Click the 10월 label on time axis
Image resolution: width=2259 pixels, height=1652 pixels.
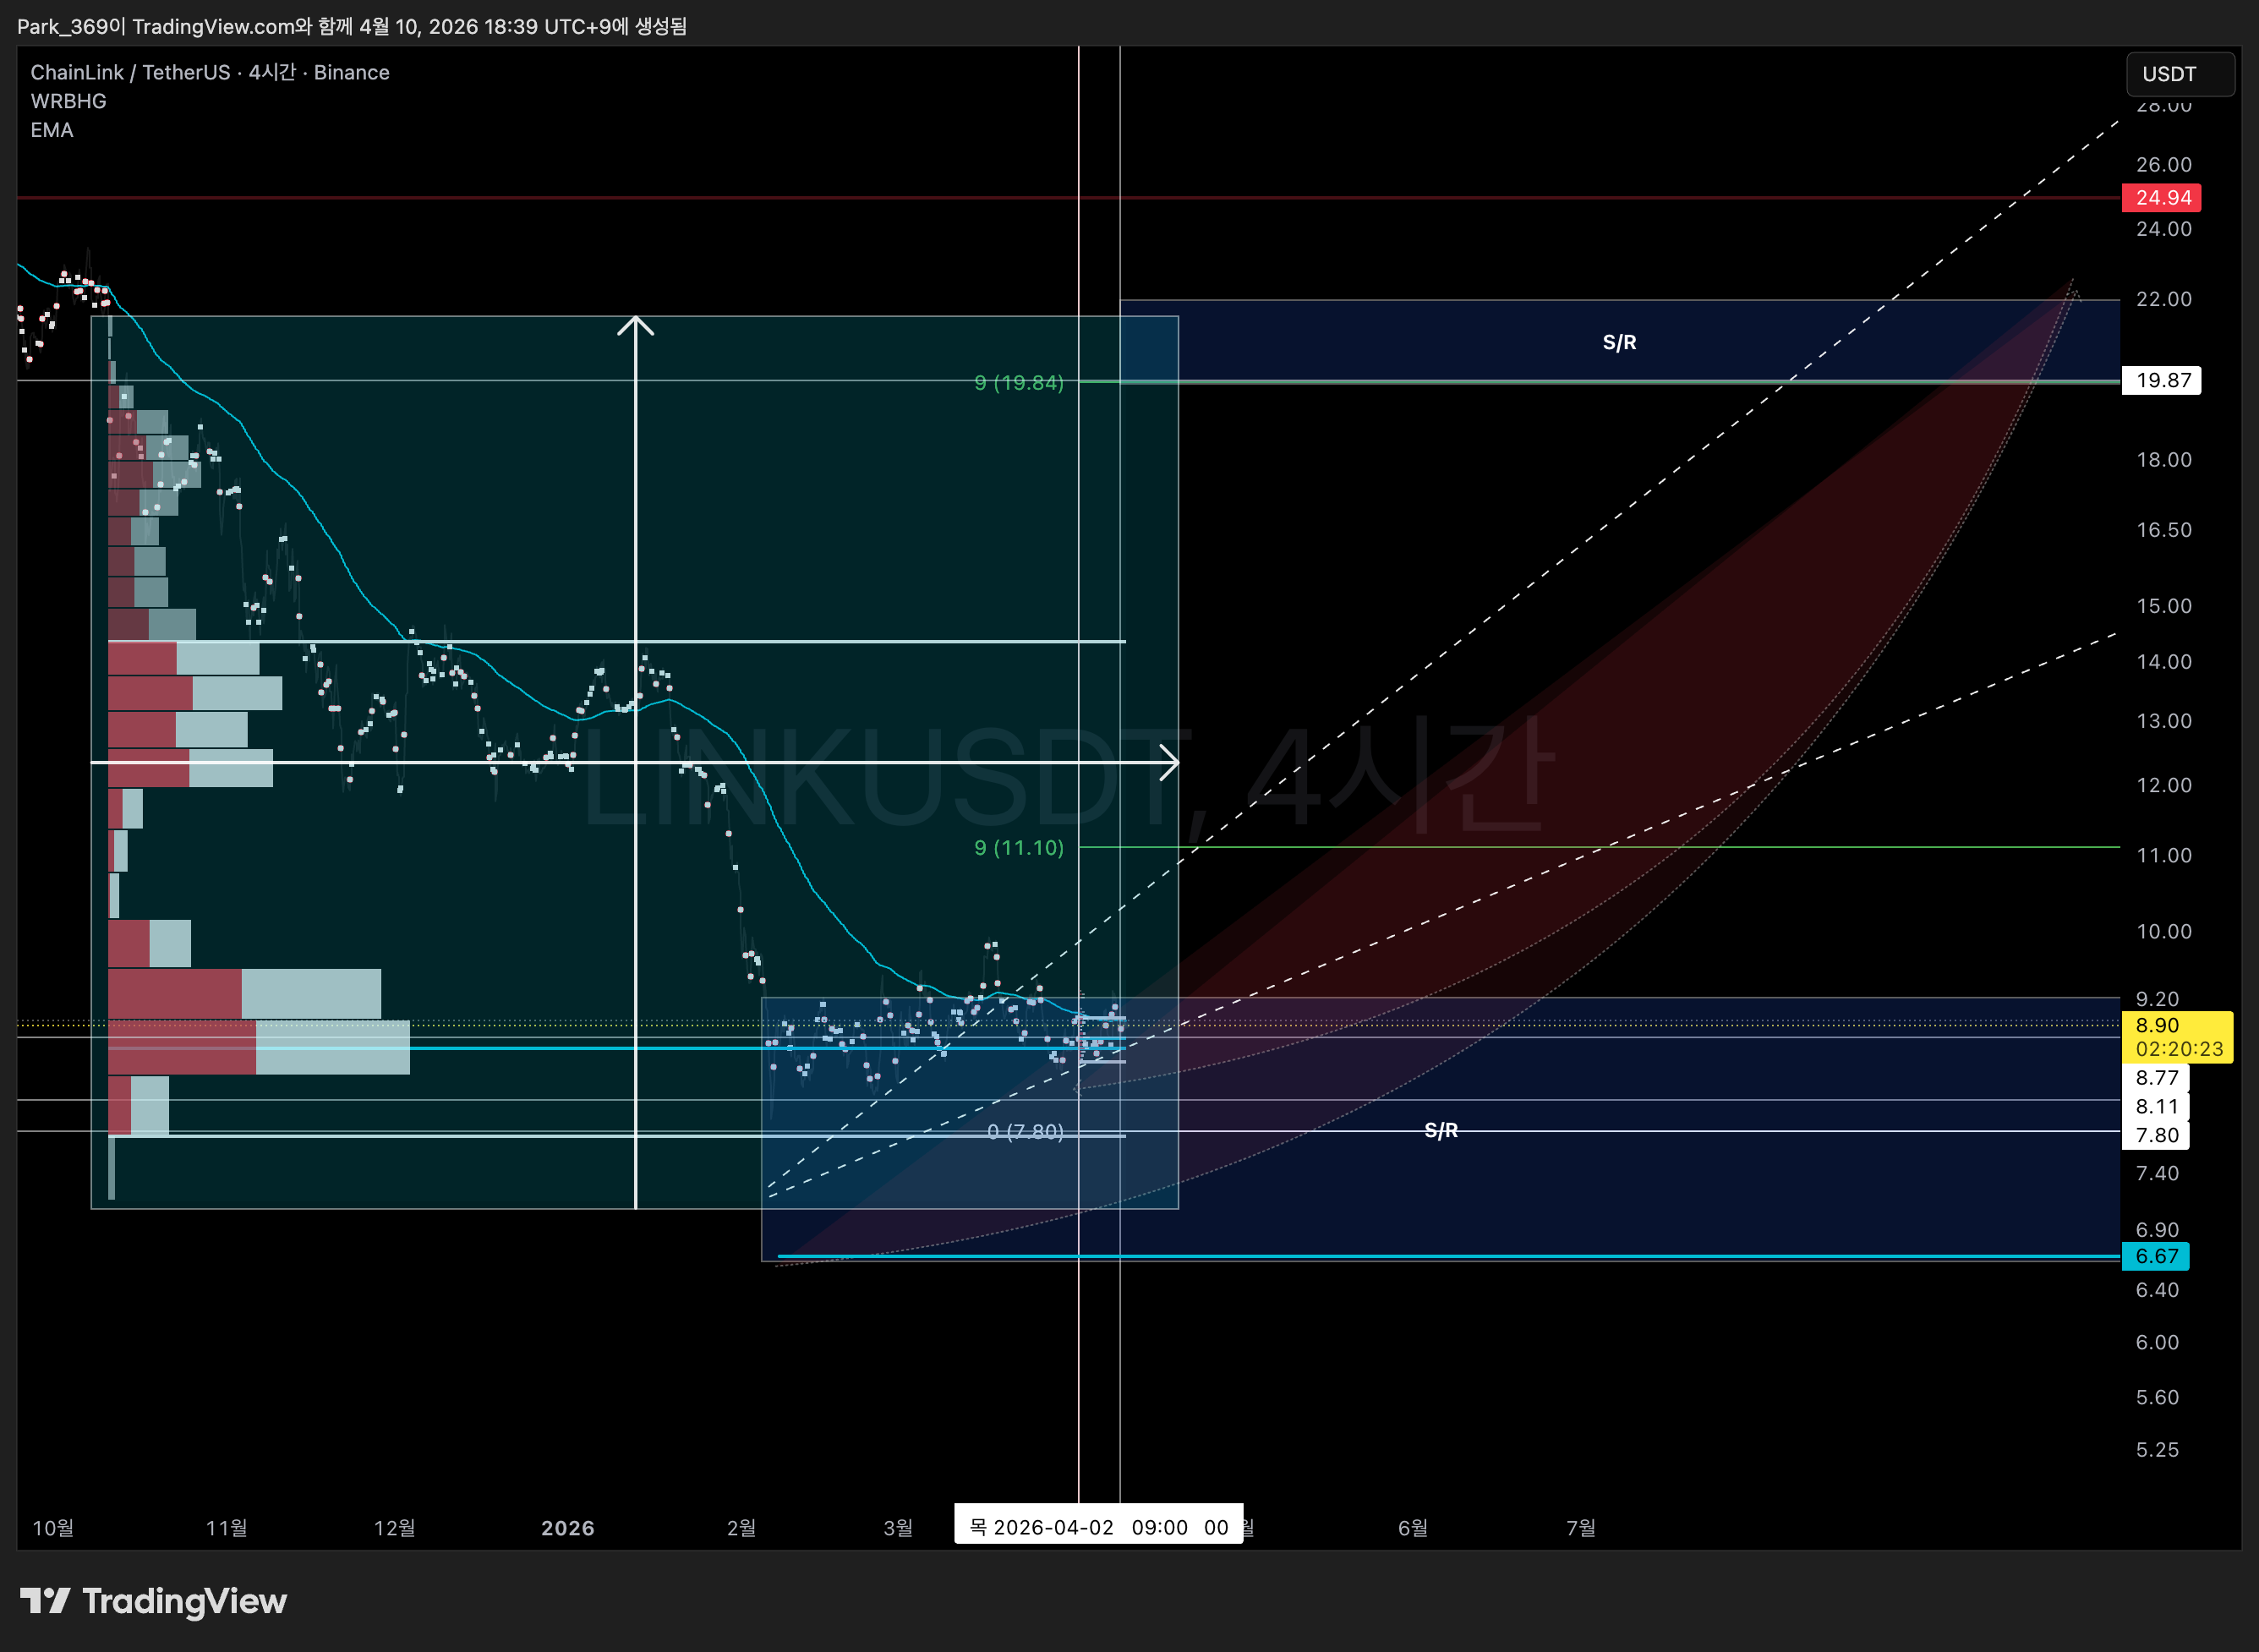(x=53, y=1528)
